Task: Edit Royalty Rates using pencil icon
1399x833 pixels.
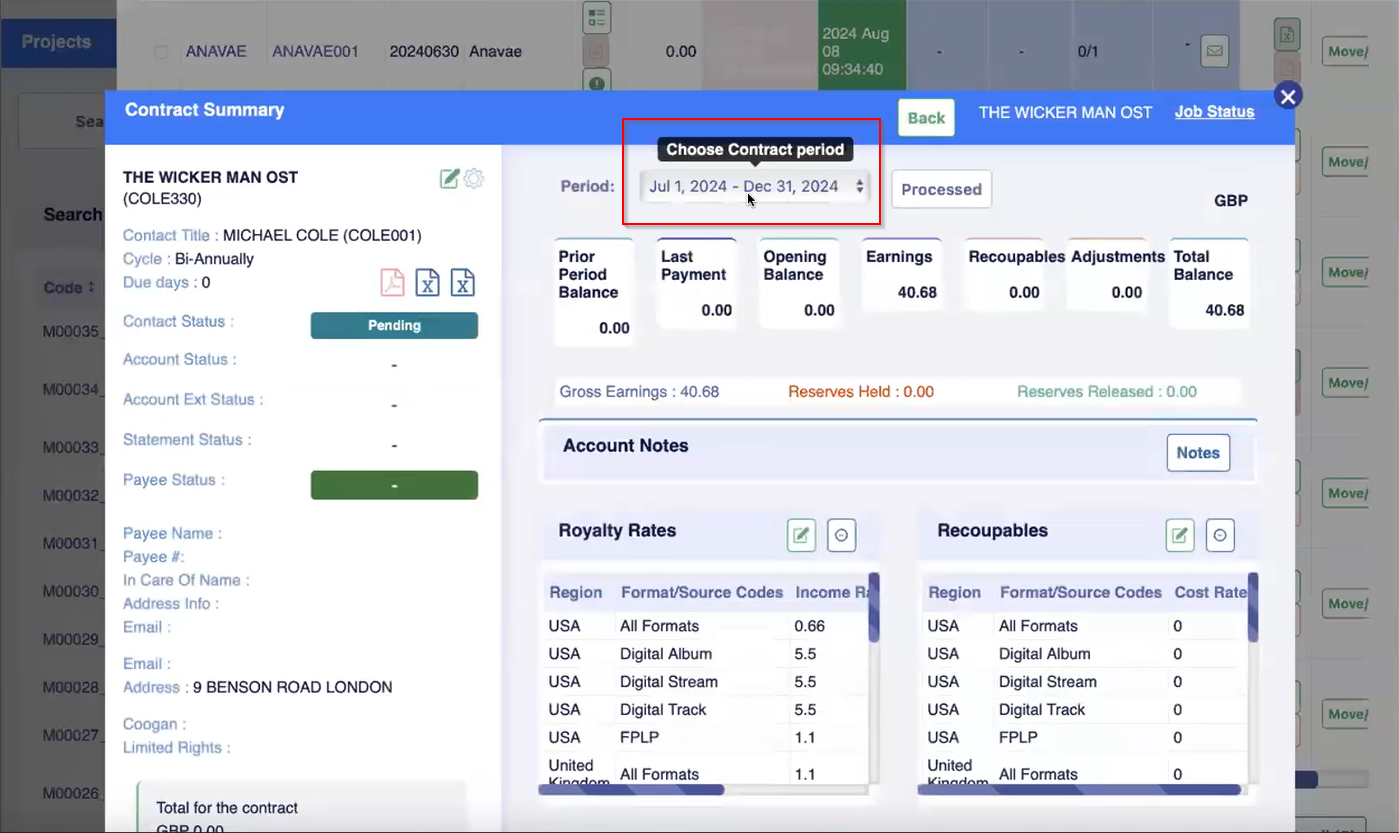Action: pyautogui.click(x=801, y=535)
